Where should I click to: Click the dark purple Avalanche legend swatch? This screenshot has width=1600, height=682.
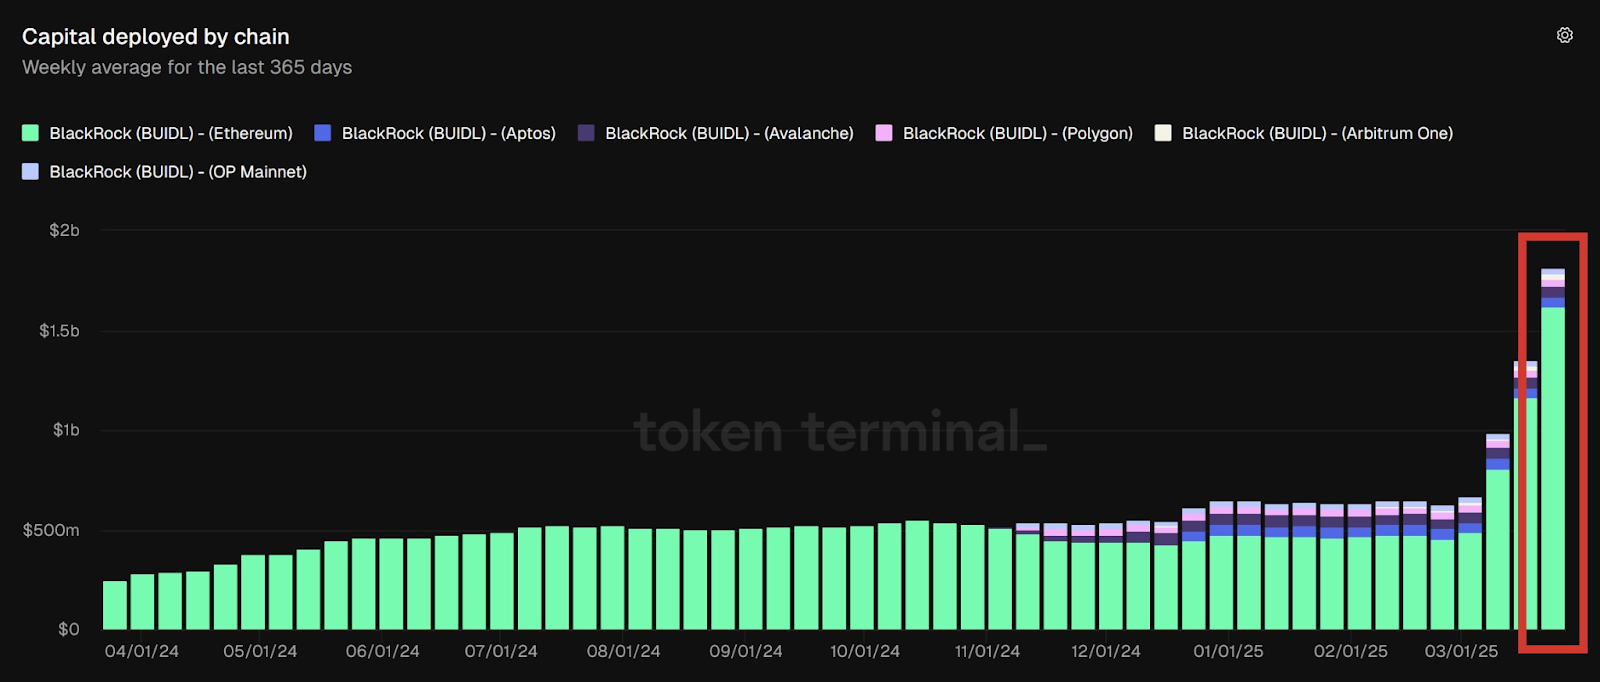(586, 133)
